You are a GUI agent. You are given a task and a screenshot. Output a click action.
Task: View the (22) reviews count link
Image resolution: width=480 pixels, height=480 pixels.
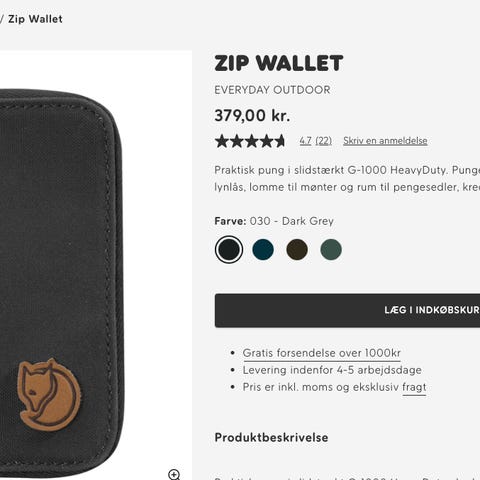[324, 141]
